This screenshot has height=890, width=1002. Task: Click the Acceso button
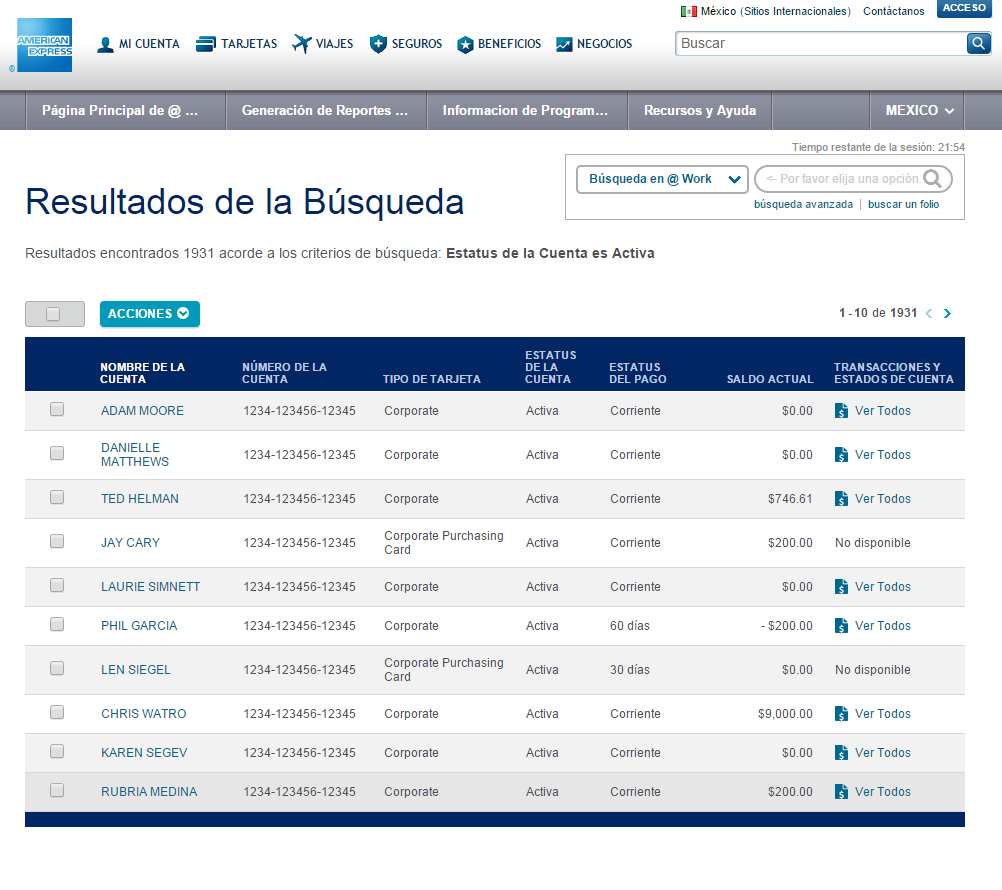(964, 8)
